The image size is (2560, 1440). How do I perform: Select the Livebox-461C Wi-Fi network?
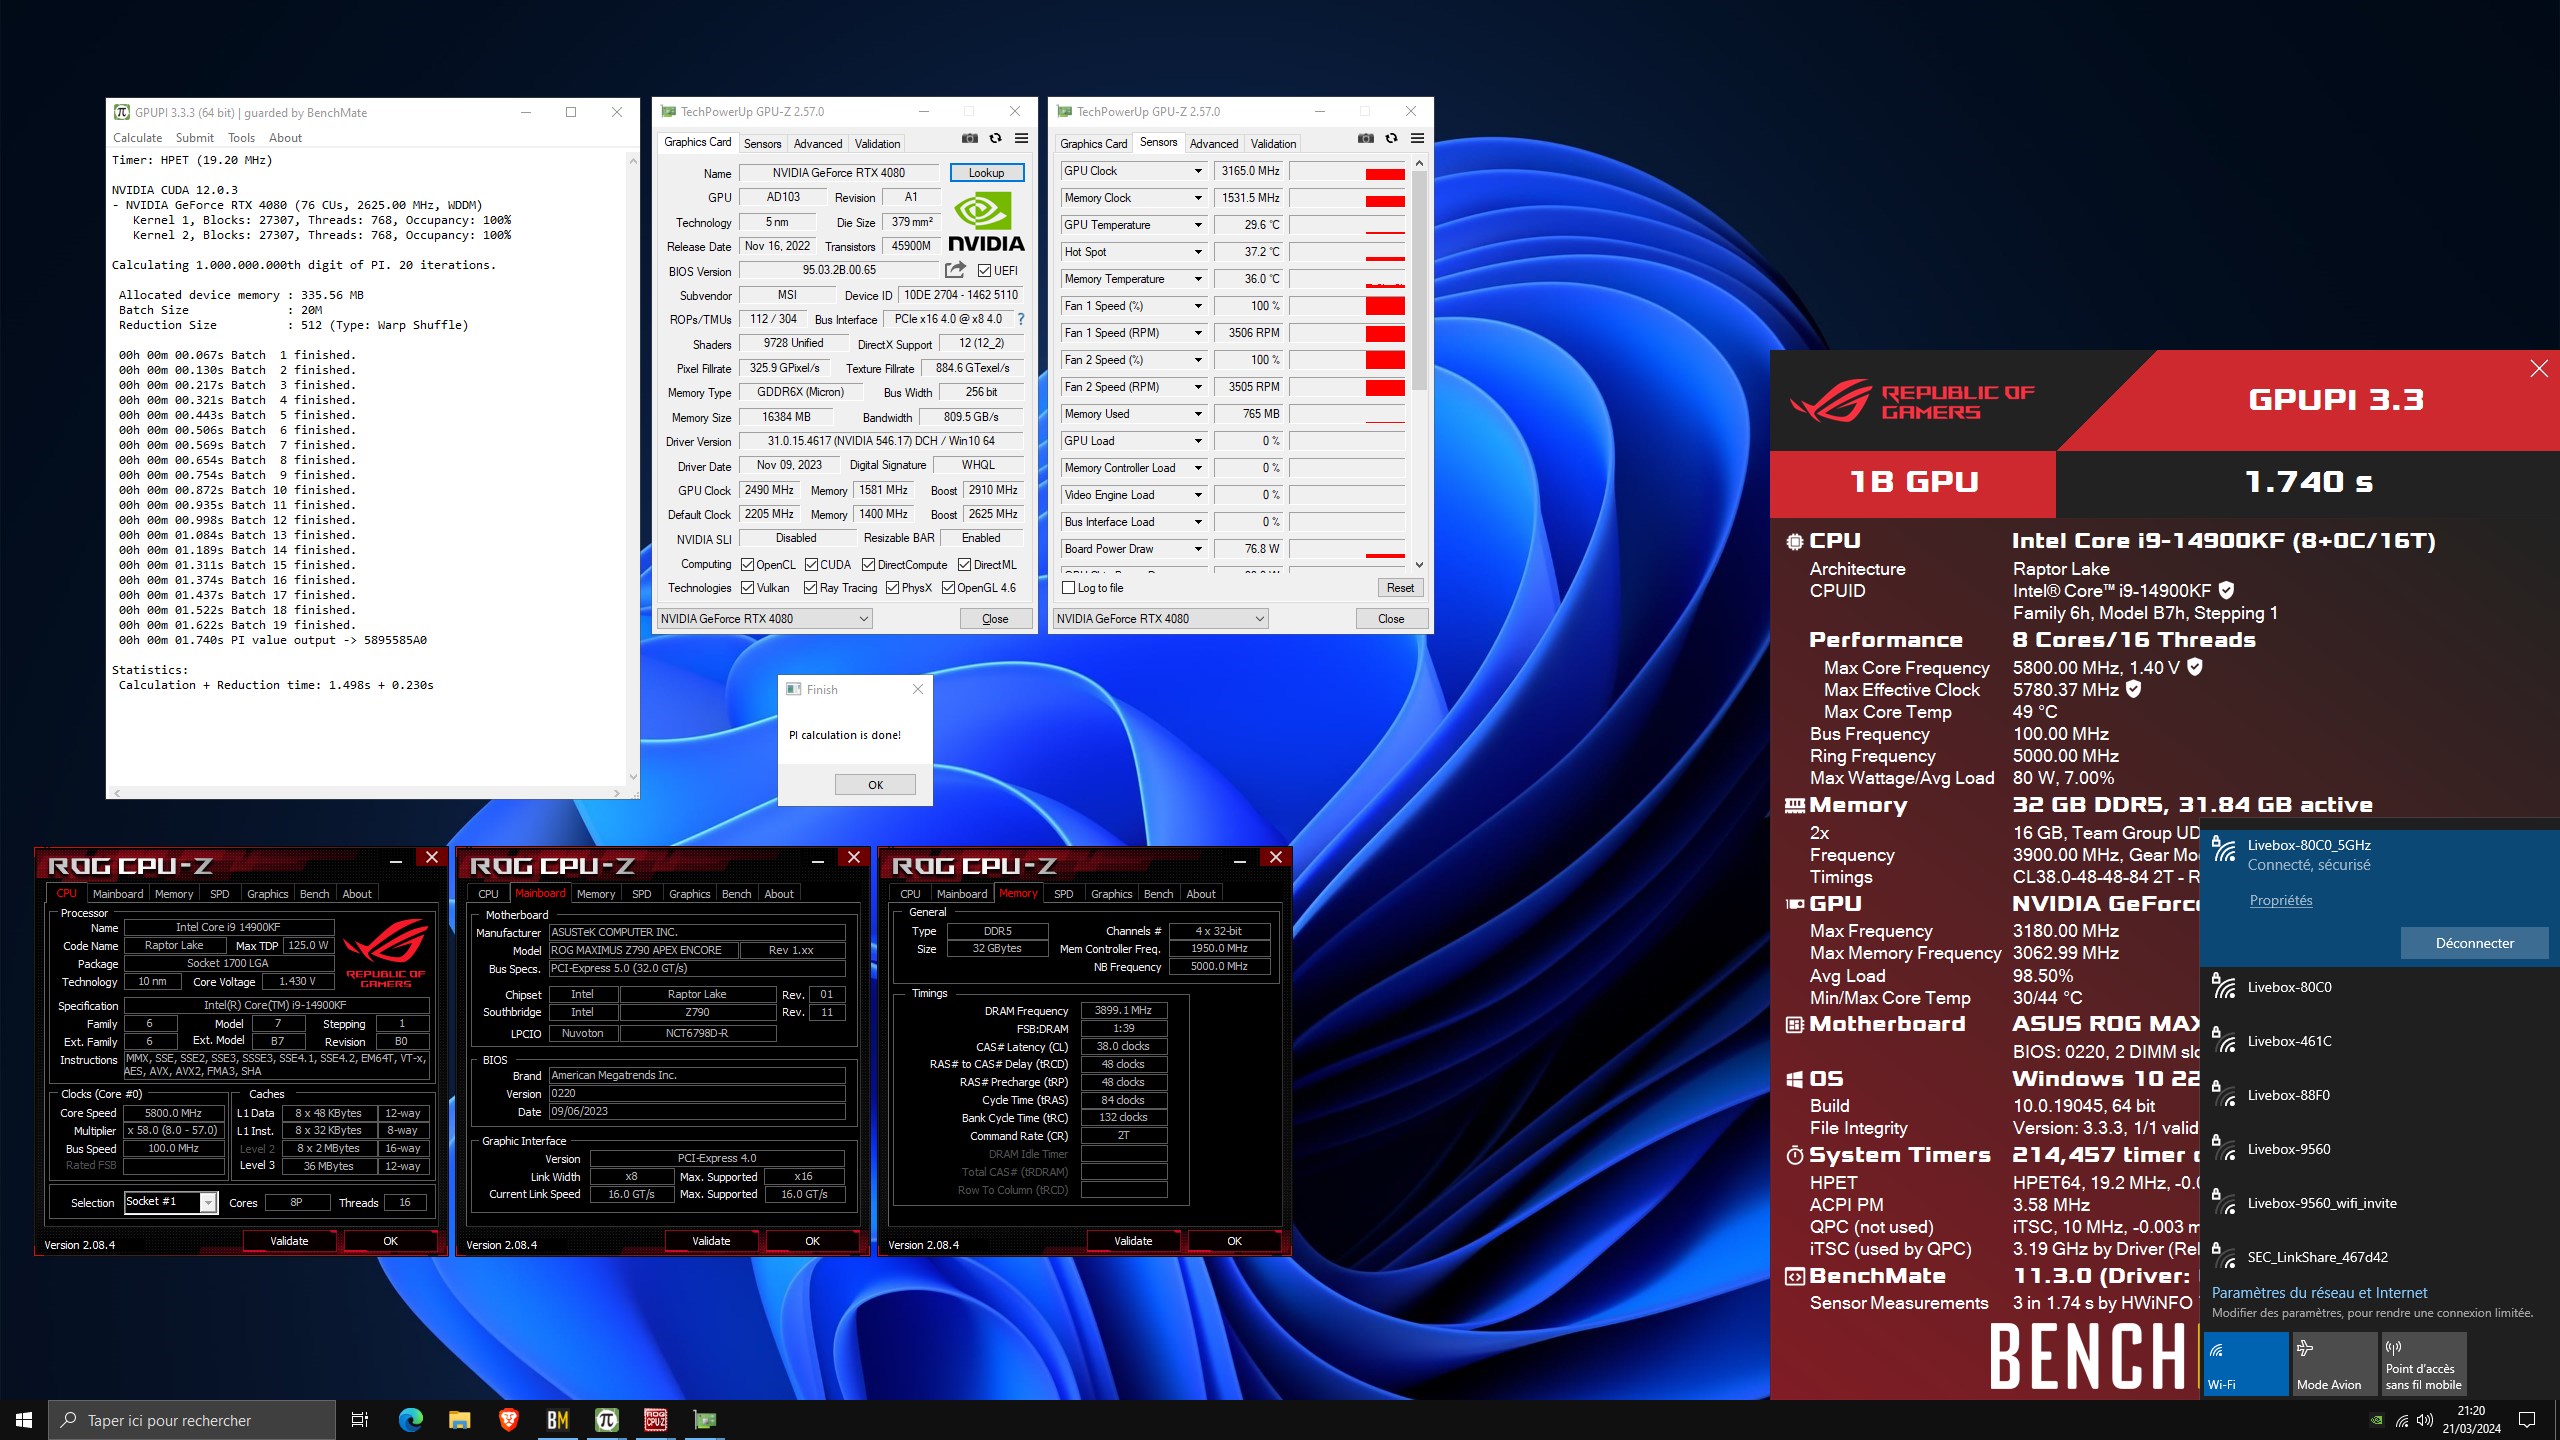(2379, 1041)
